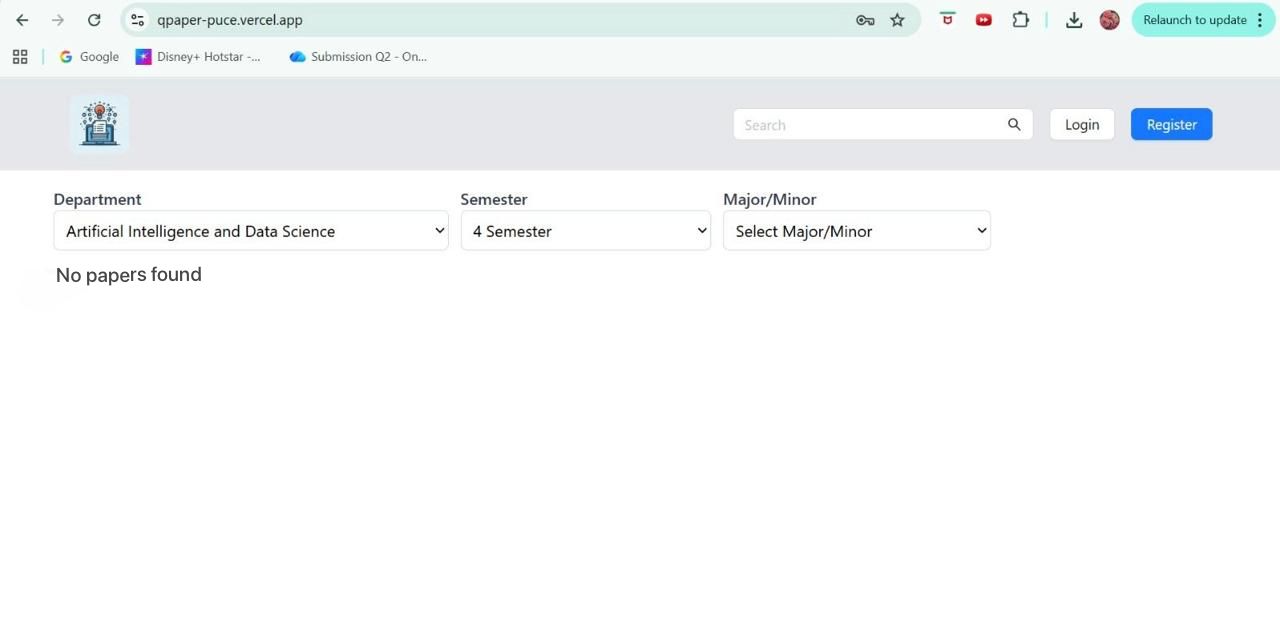The width and height of the screenshot is (1280, 628).
Task: Open the Semester dropdown showing 4 Semester
Action: (585, 231)
